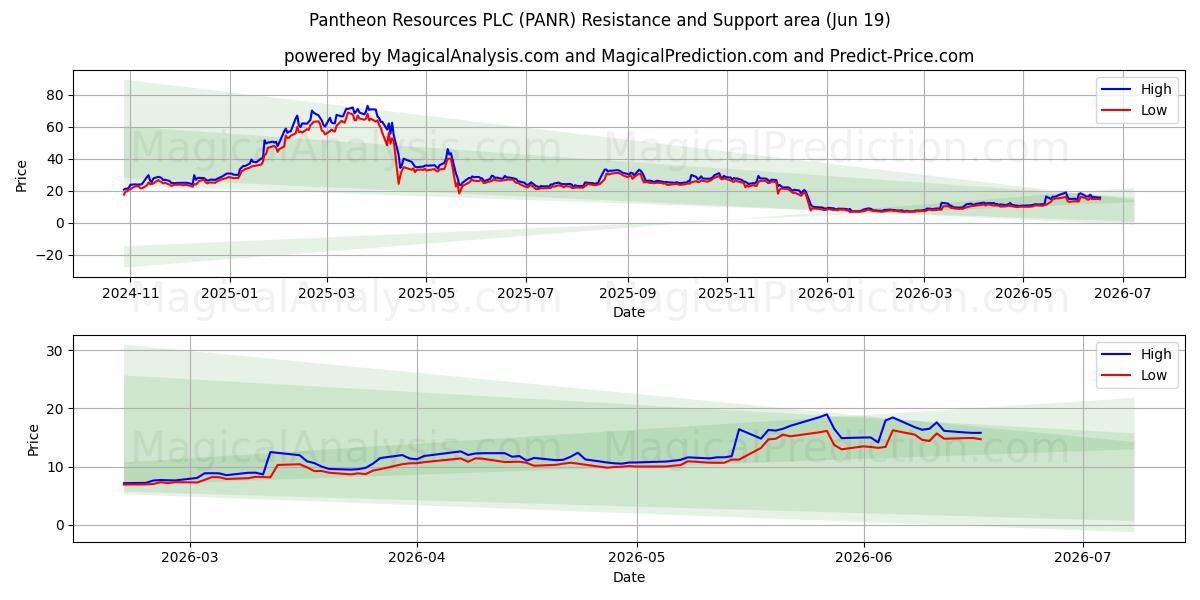Click the '2025-11' x-axis label in the upper chart
The width and height of the screenshot is (1200, 600).
pyautogui.click(x=726, y=293)
